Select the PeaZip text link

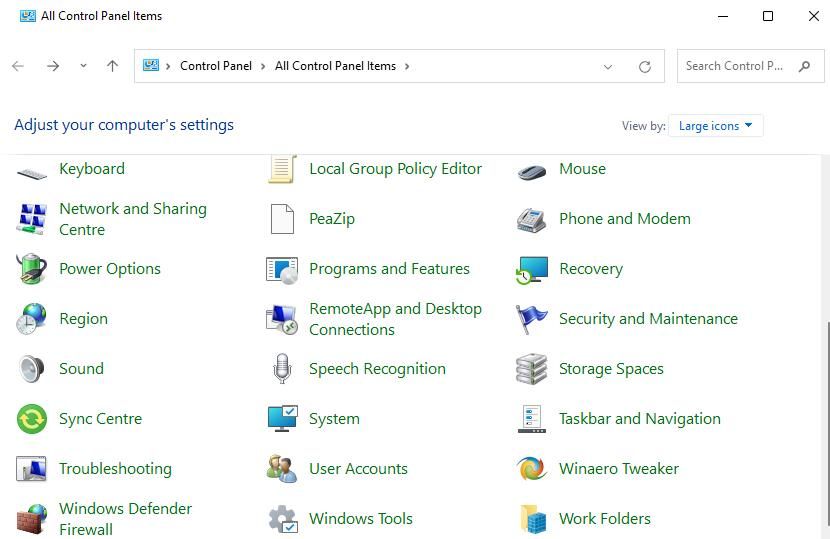coord(332,219)
